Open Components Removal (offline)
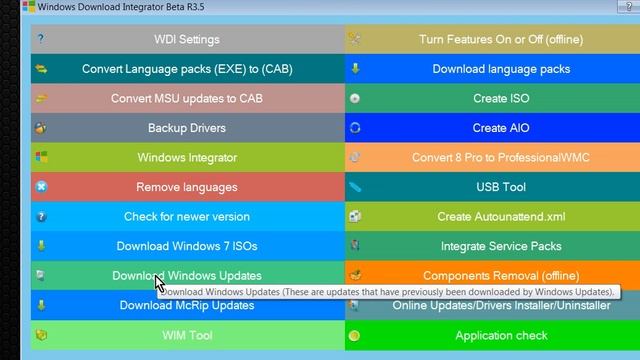Viewport: 640px width, 360px height. pos(492,276)
